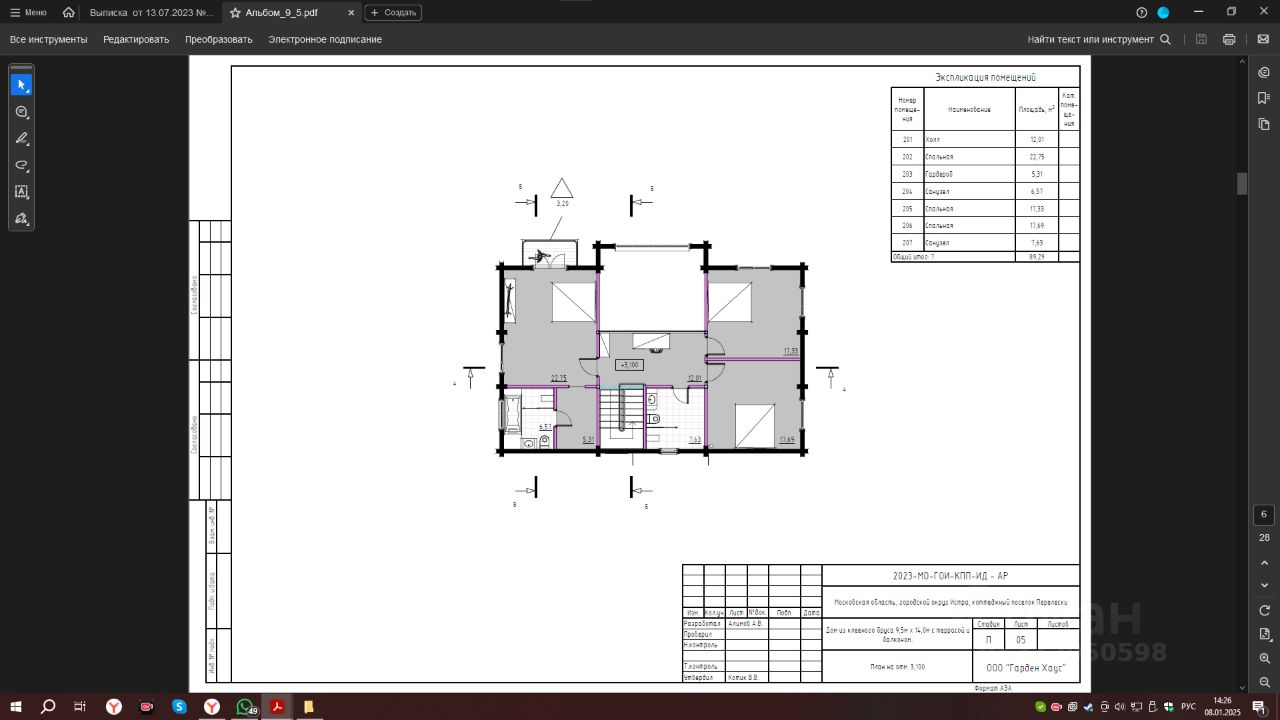Go to the previous page arrow

(x=1264, y=563)
